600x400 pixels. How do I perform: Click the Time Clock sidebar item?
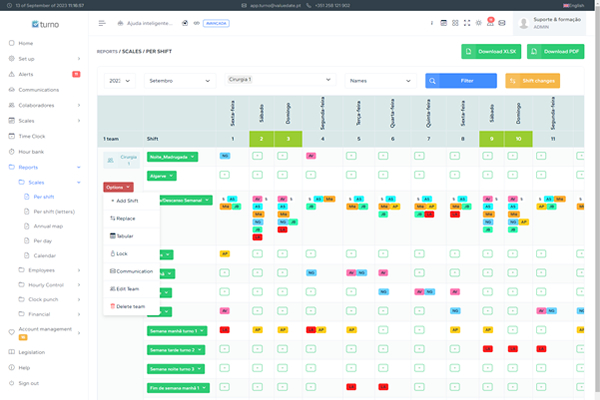tap(33, 134)
